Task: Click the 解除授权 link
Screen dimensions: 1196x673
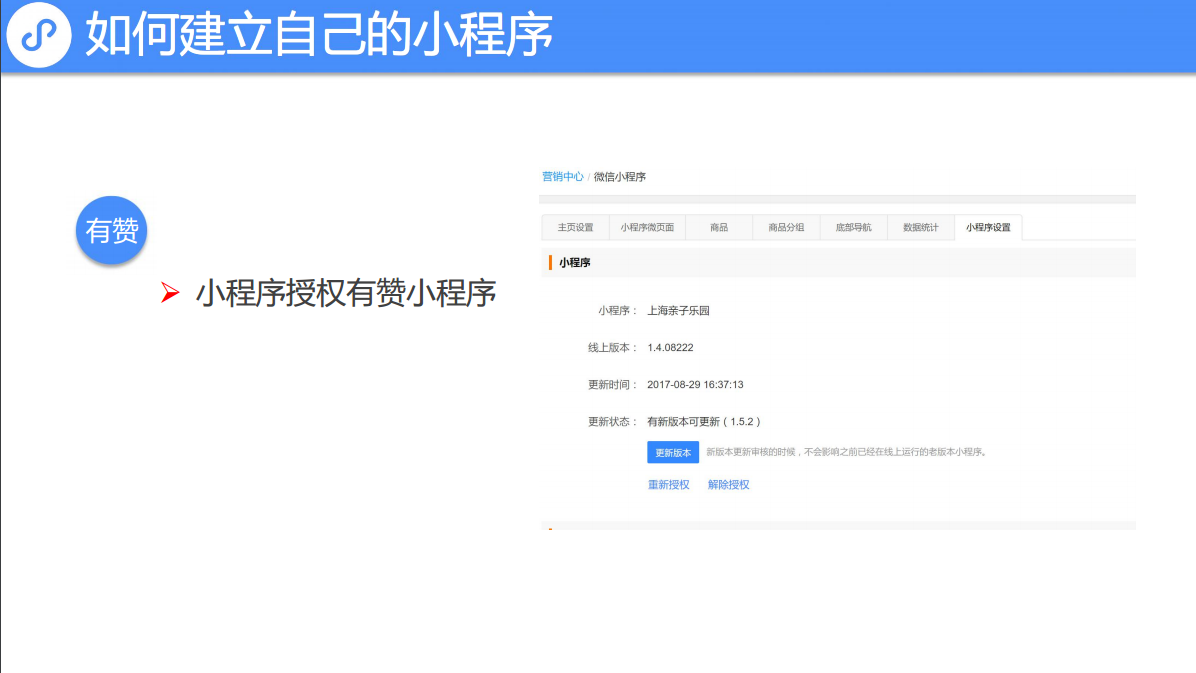Action: point(728,485)
